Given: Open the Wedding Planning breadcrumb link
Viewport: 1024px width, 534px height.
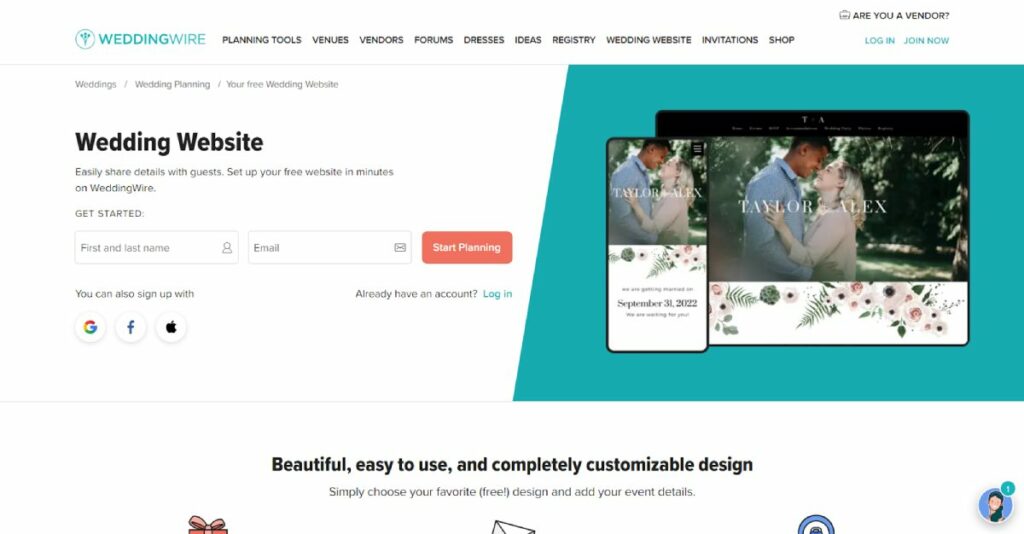Looking at the screenshot, I should pos(172,84).
